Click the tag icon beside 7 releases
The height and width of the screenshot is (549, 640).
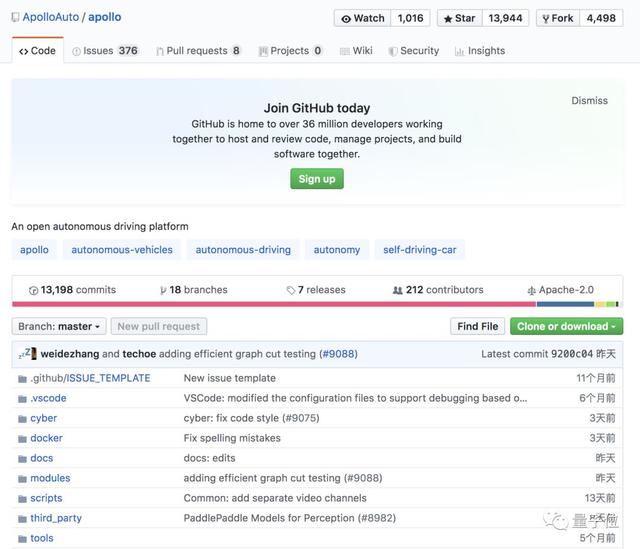(291, 290)
